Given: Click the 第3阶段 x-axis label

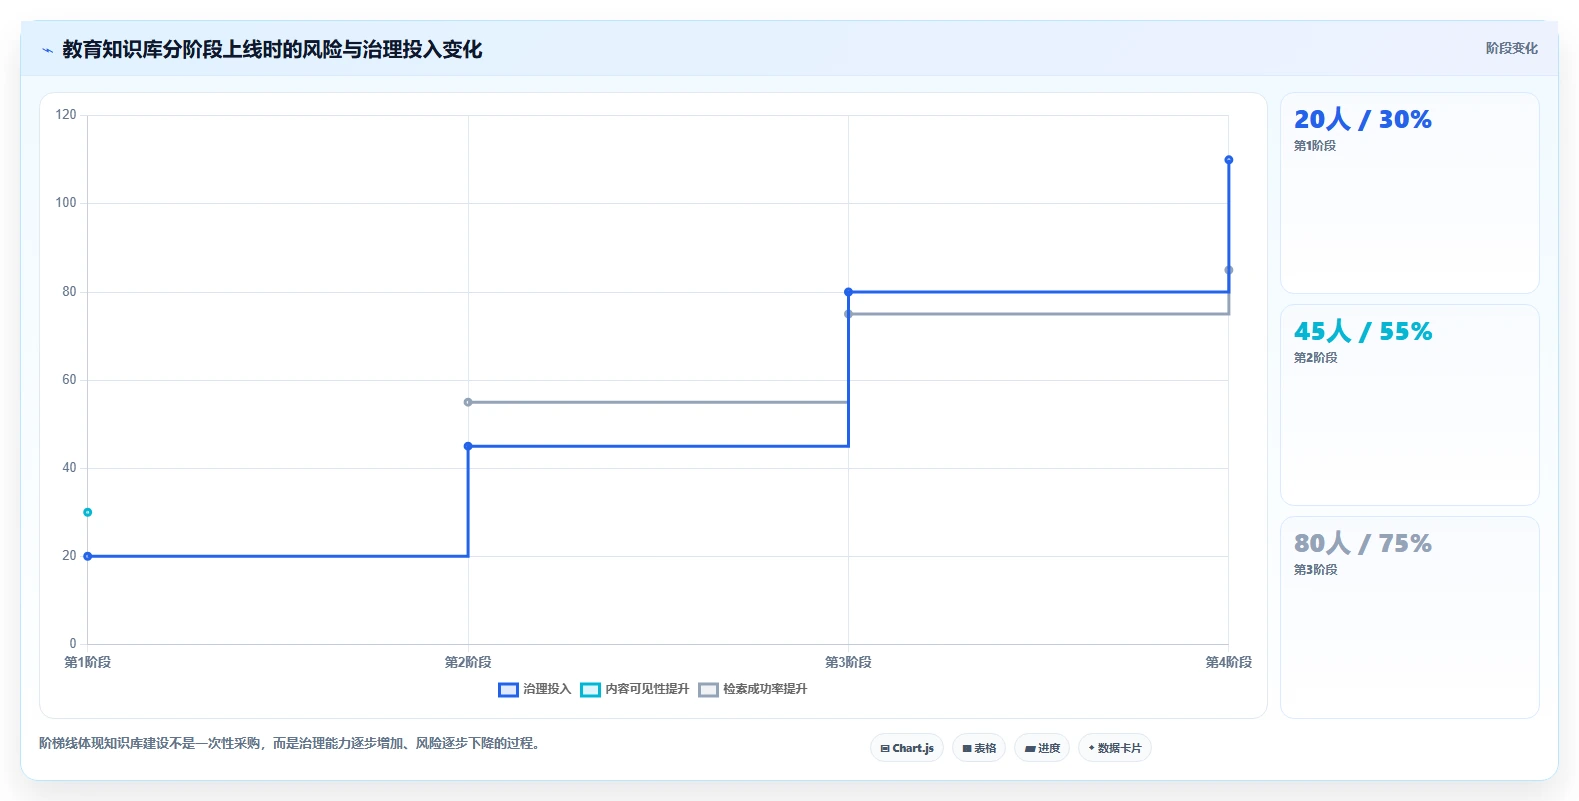Looking at the screenshot, I should pos(848,662).
